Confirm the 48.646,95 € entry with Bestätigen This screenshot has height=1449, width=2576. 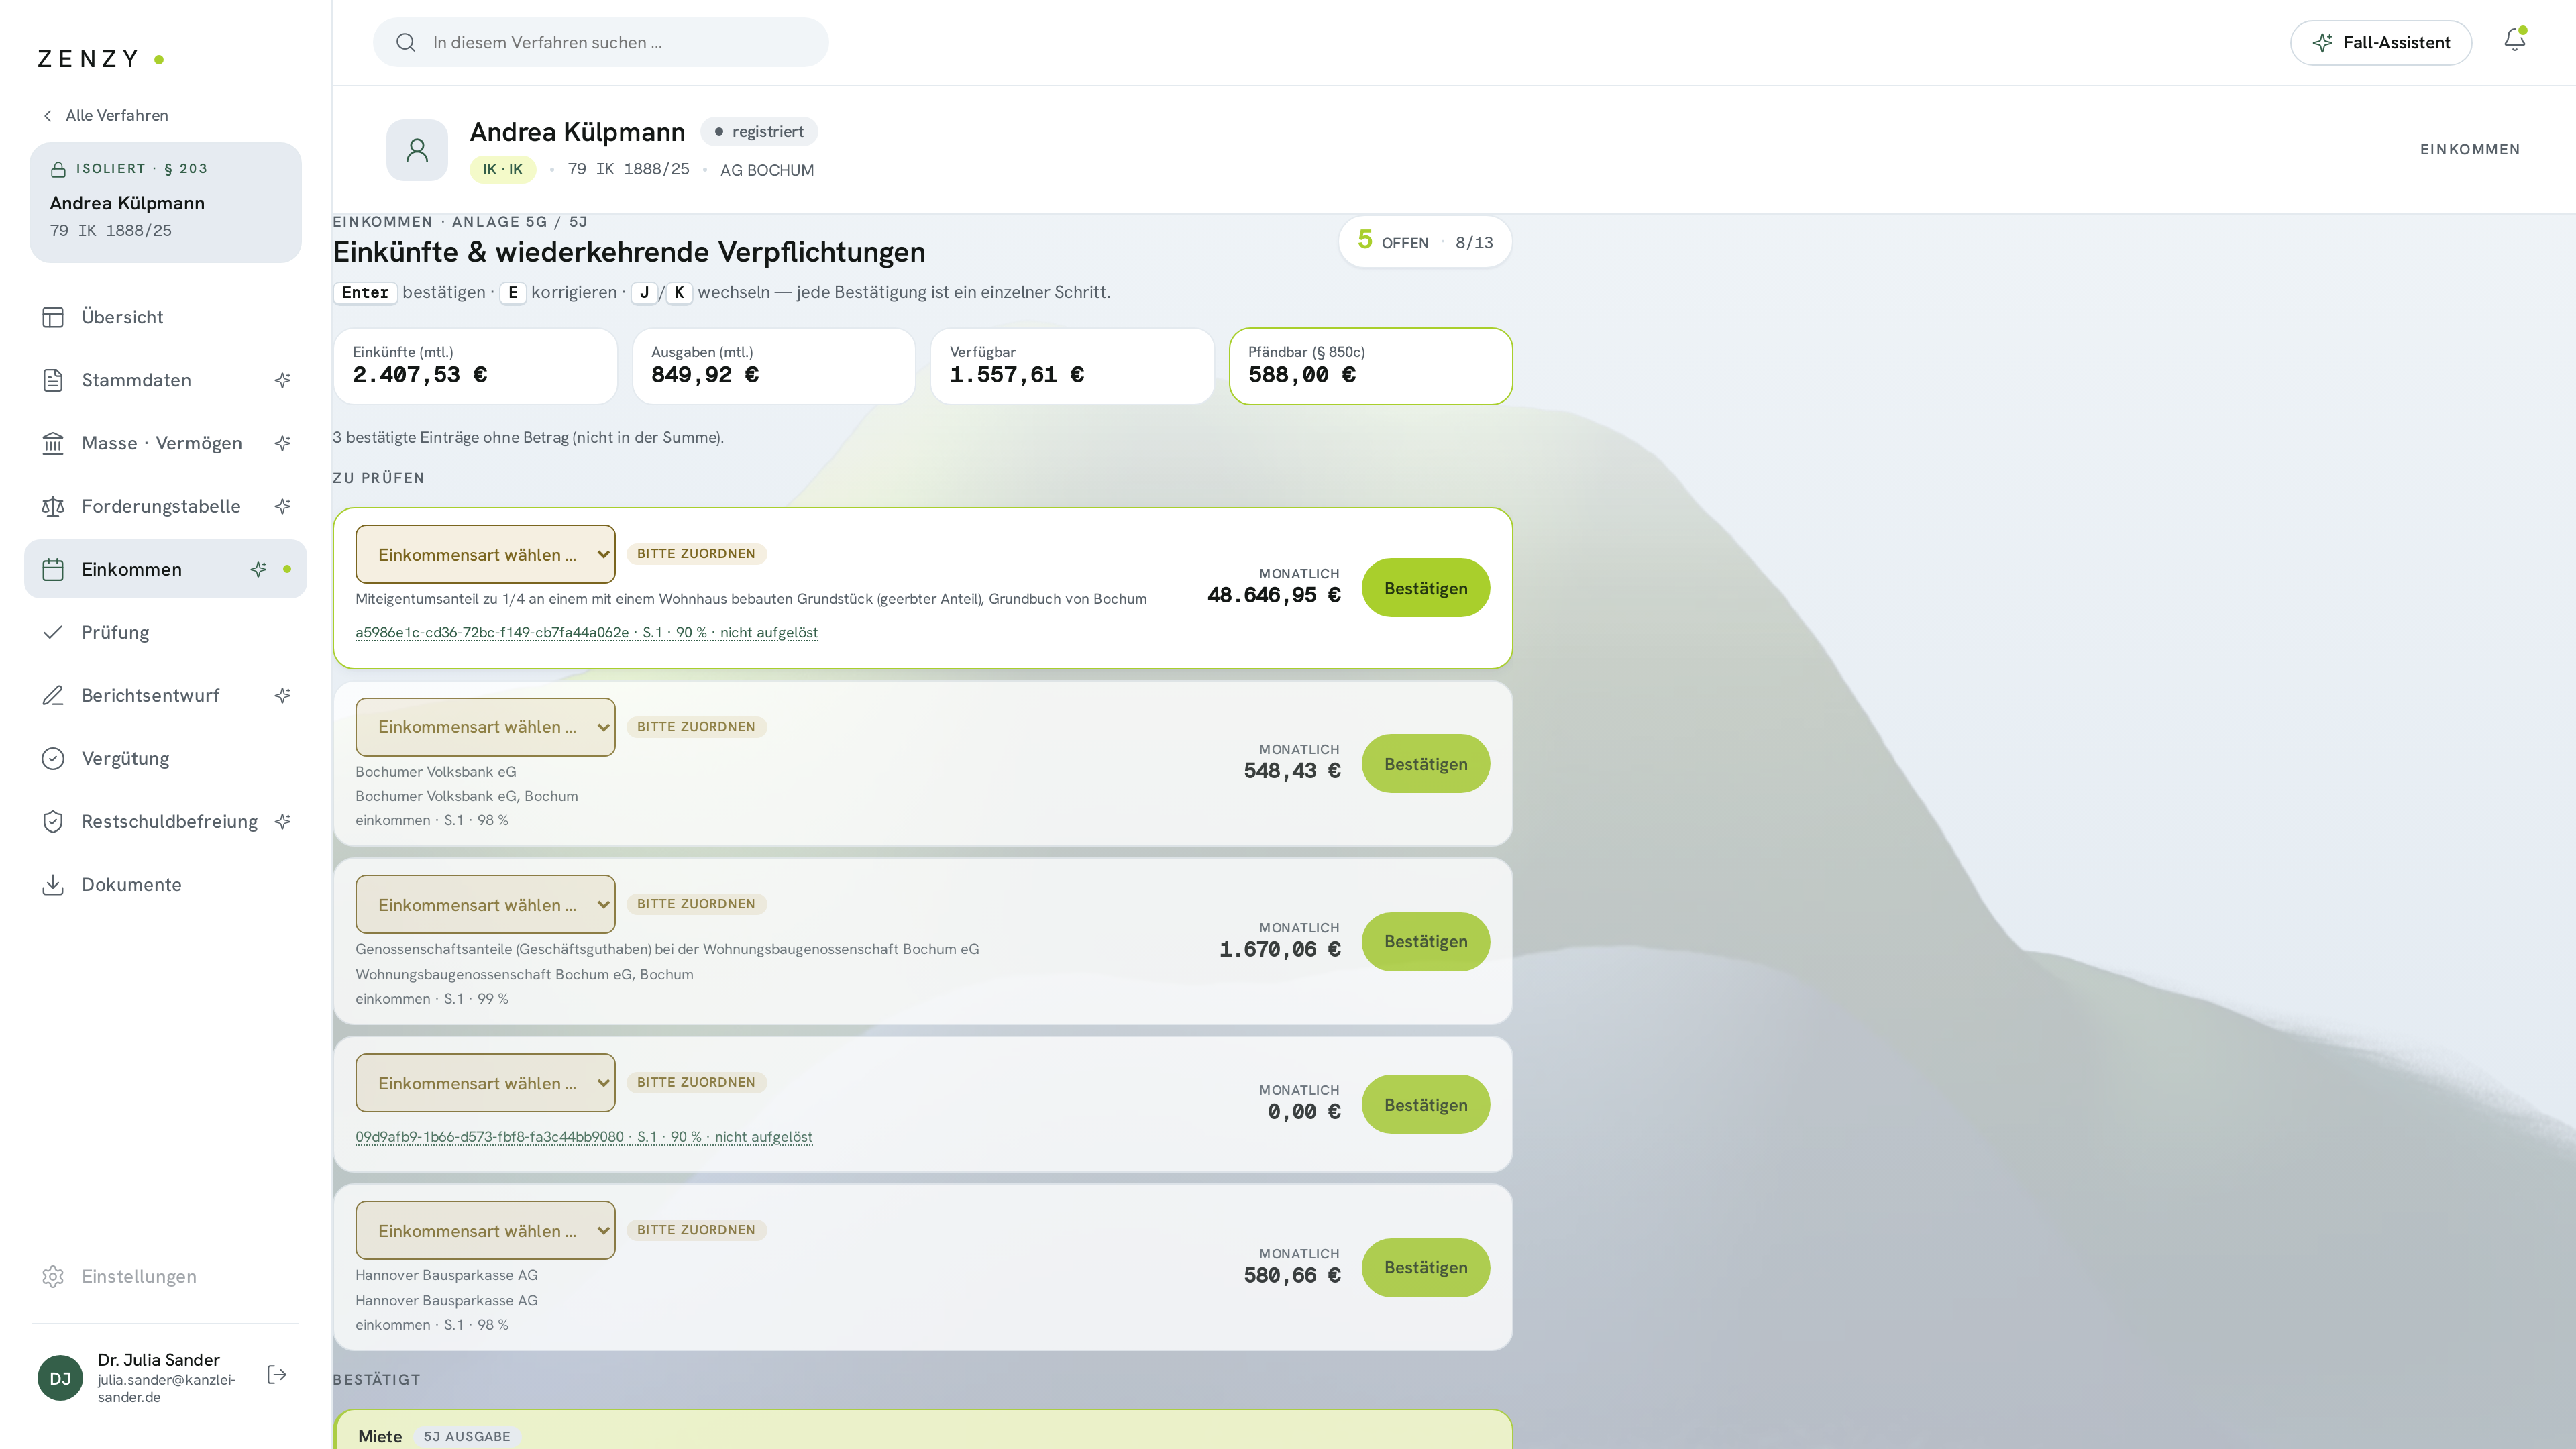pos(1425,588)
